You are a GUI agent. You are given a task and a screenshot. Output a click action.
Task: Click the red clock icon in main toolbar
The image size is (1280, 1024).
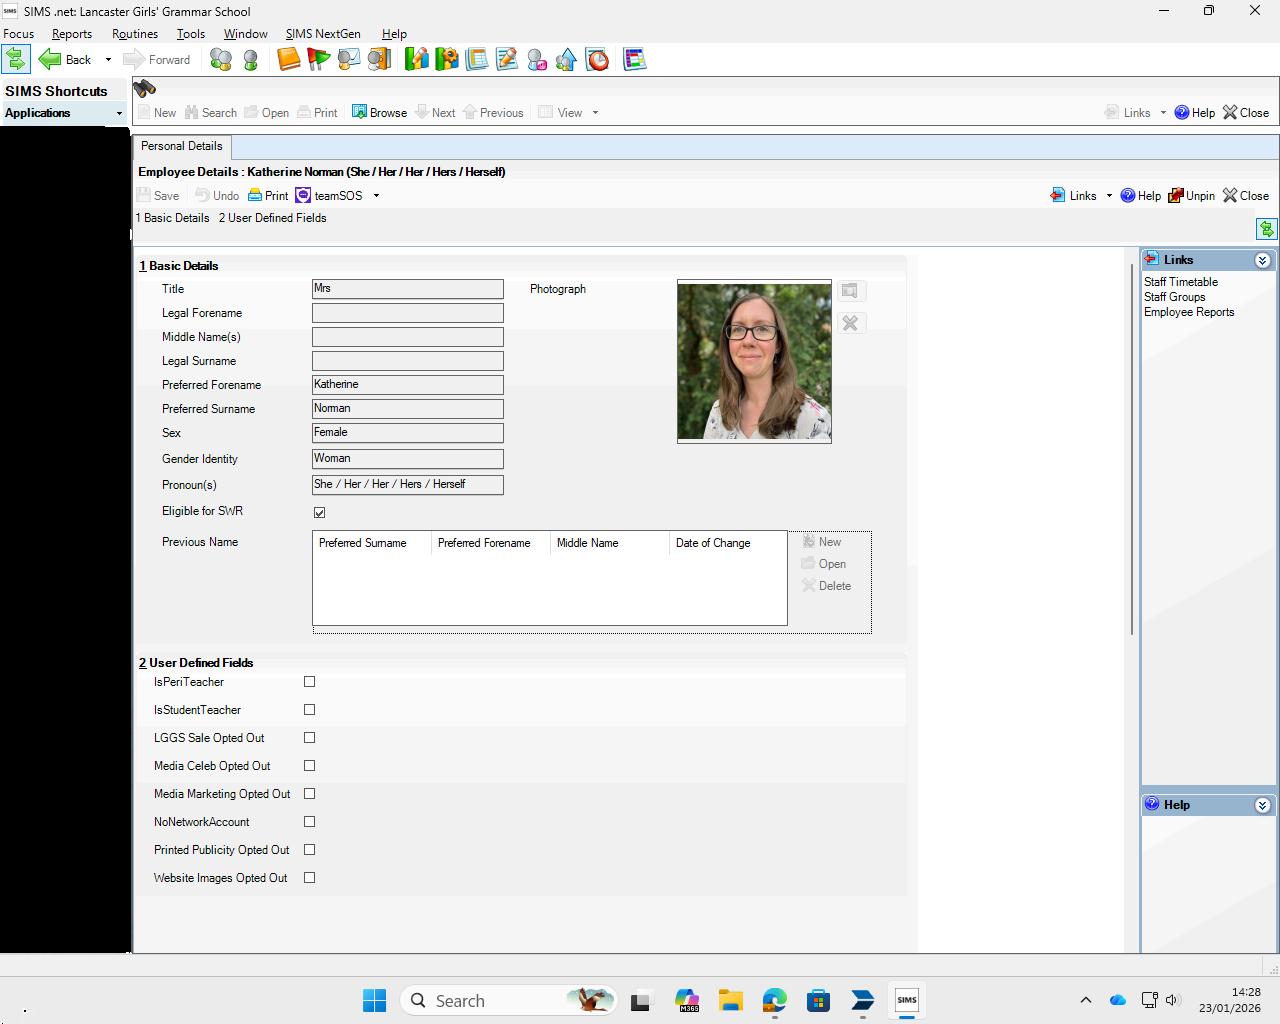tap(597, 60)
